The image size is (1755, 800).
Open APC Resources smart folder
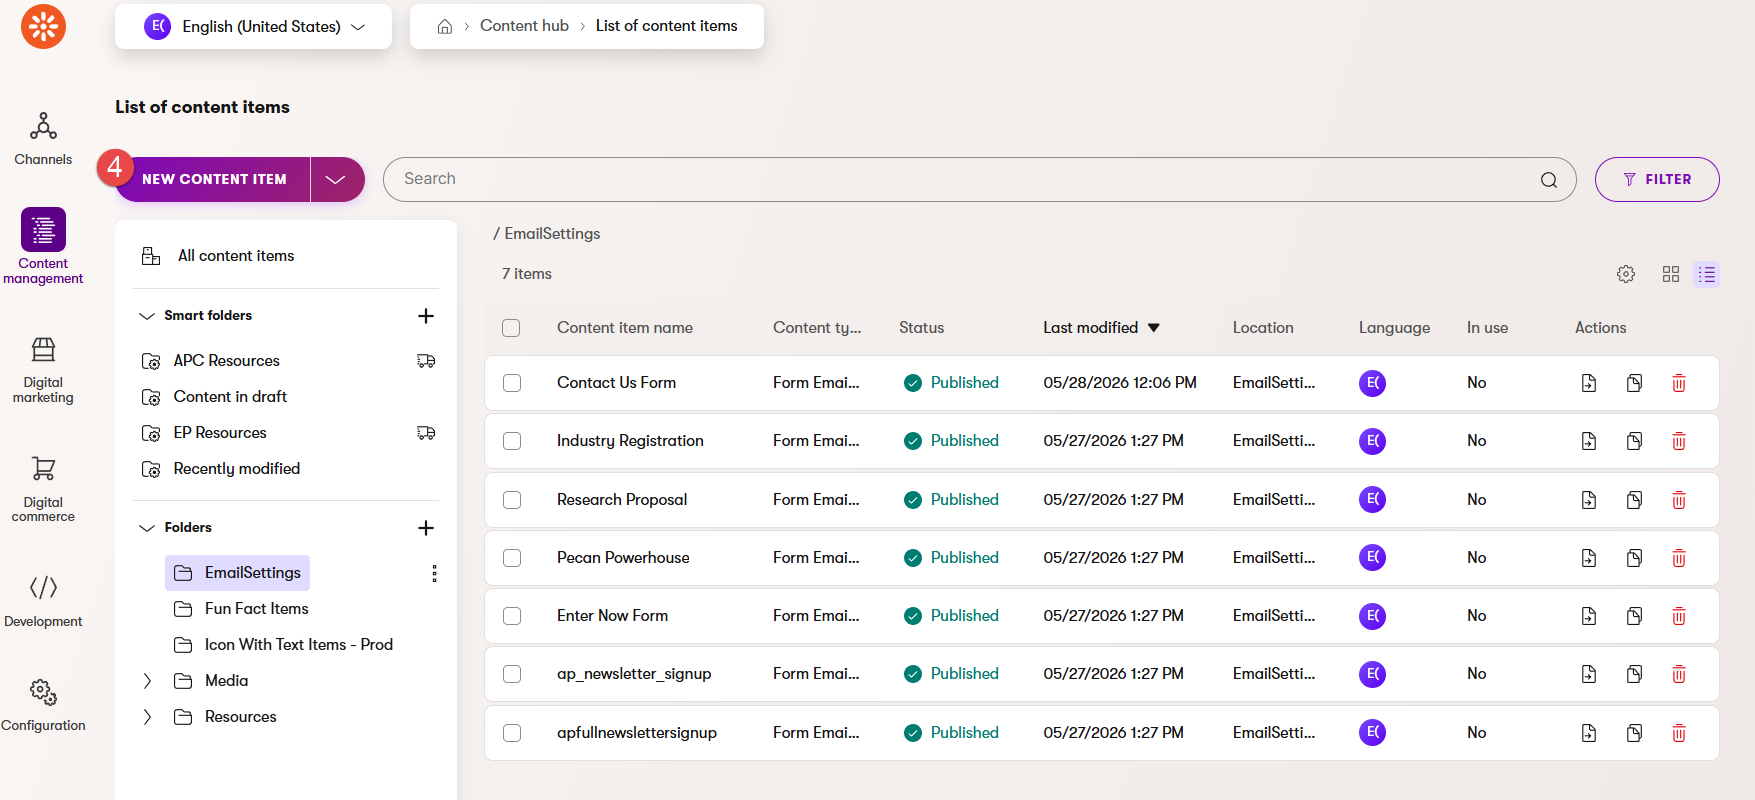point(226,361)
